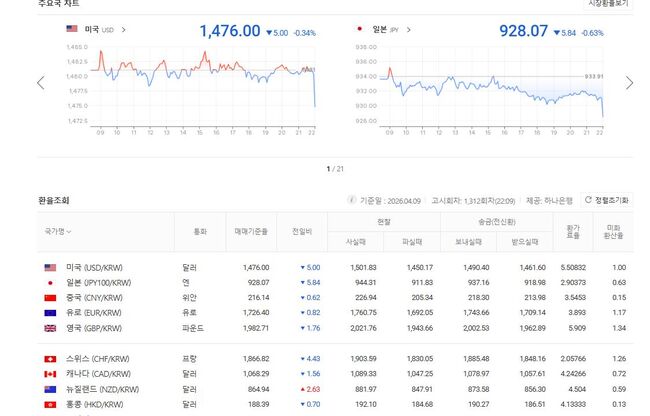The width and height of the screenshot is (650, 416).
Task: Click the China flag icon in table
Action: click(50, 297)
